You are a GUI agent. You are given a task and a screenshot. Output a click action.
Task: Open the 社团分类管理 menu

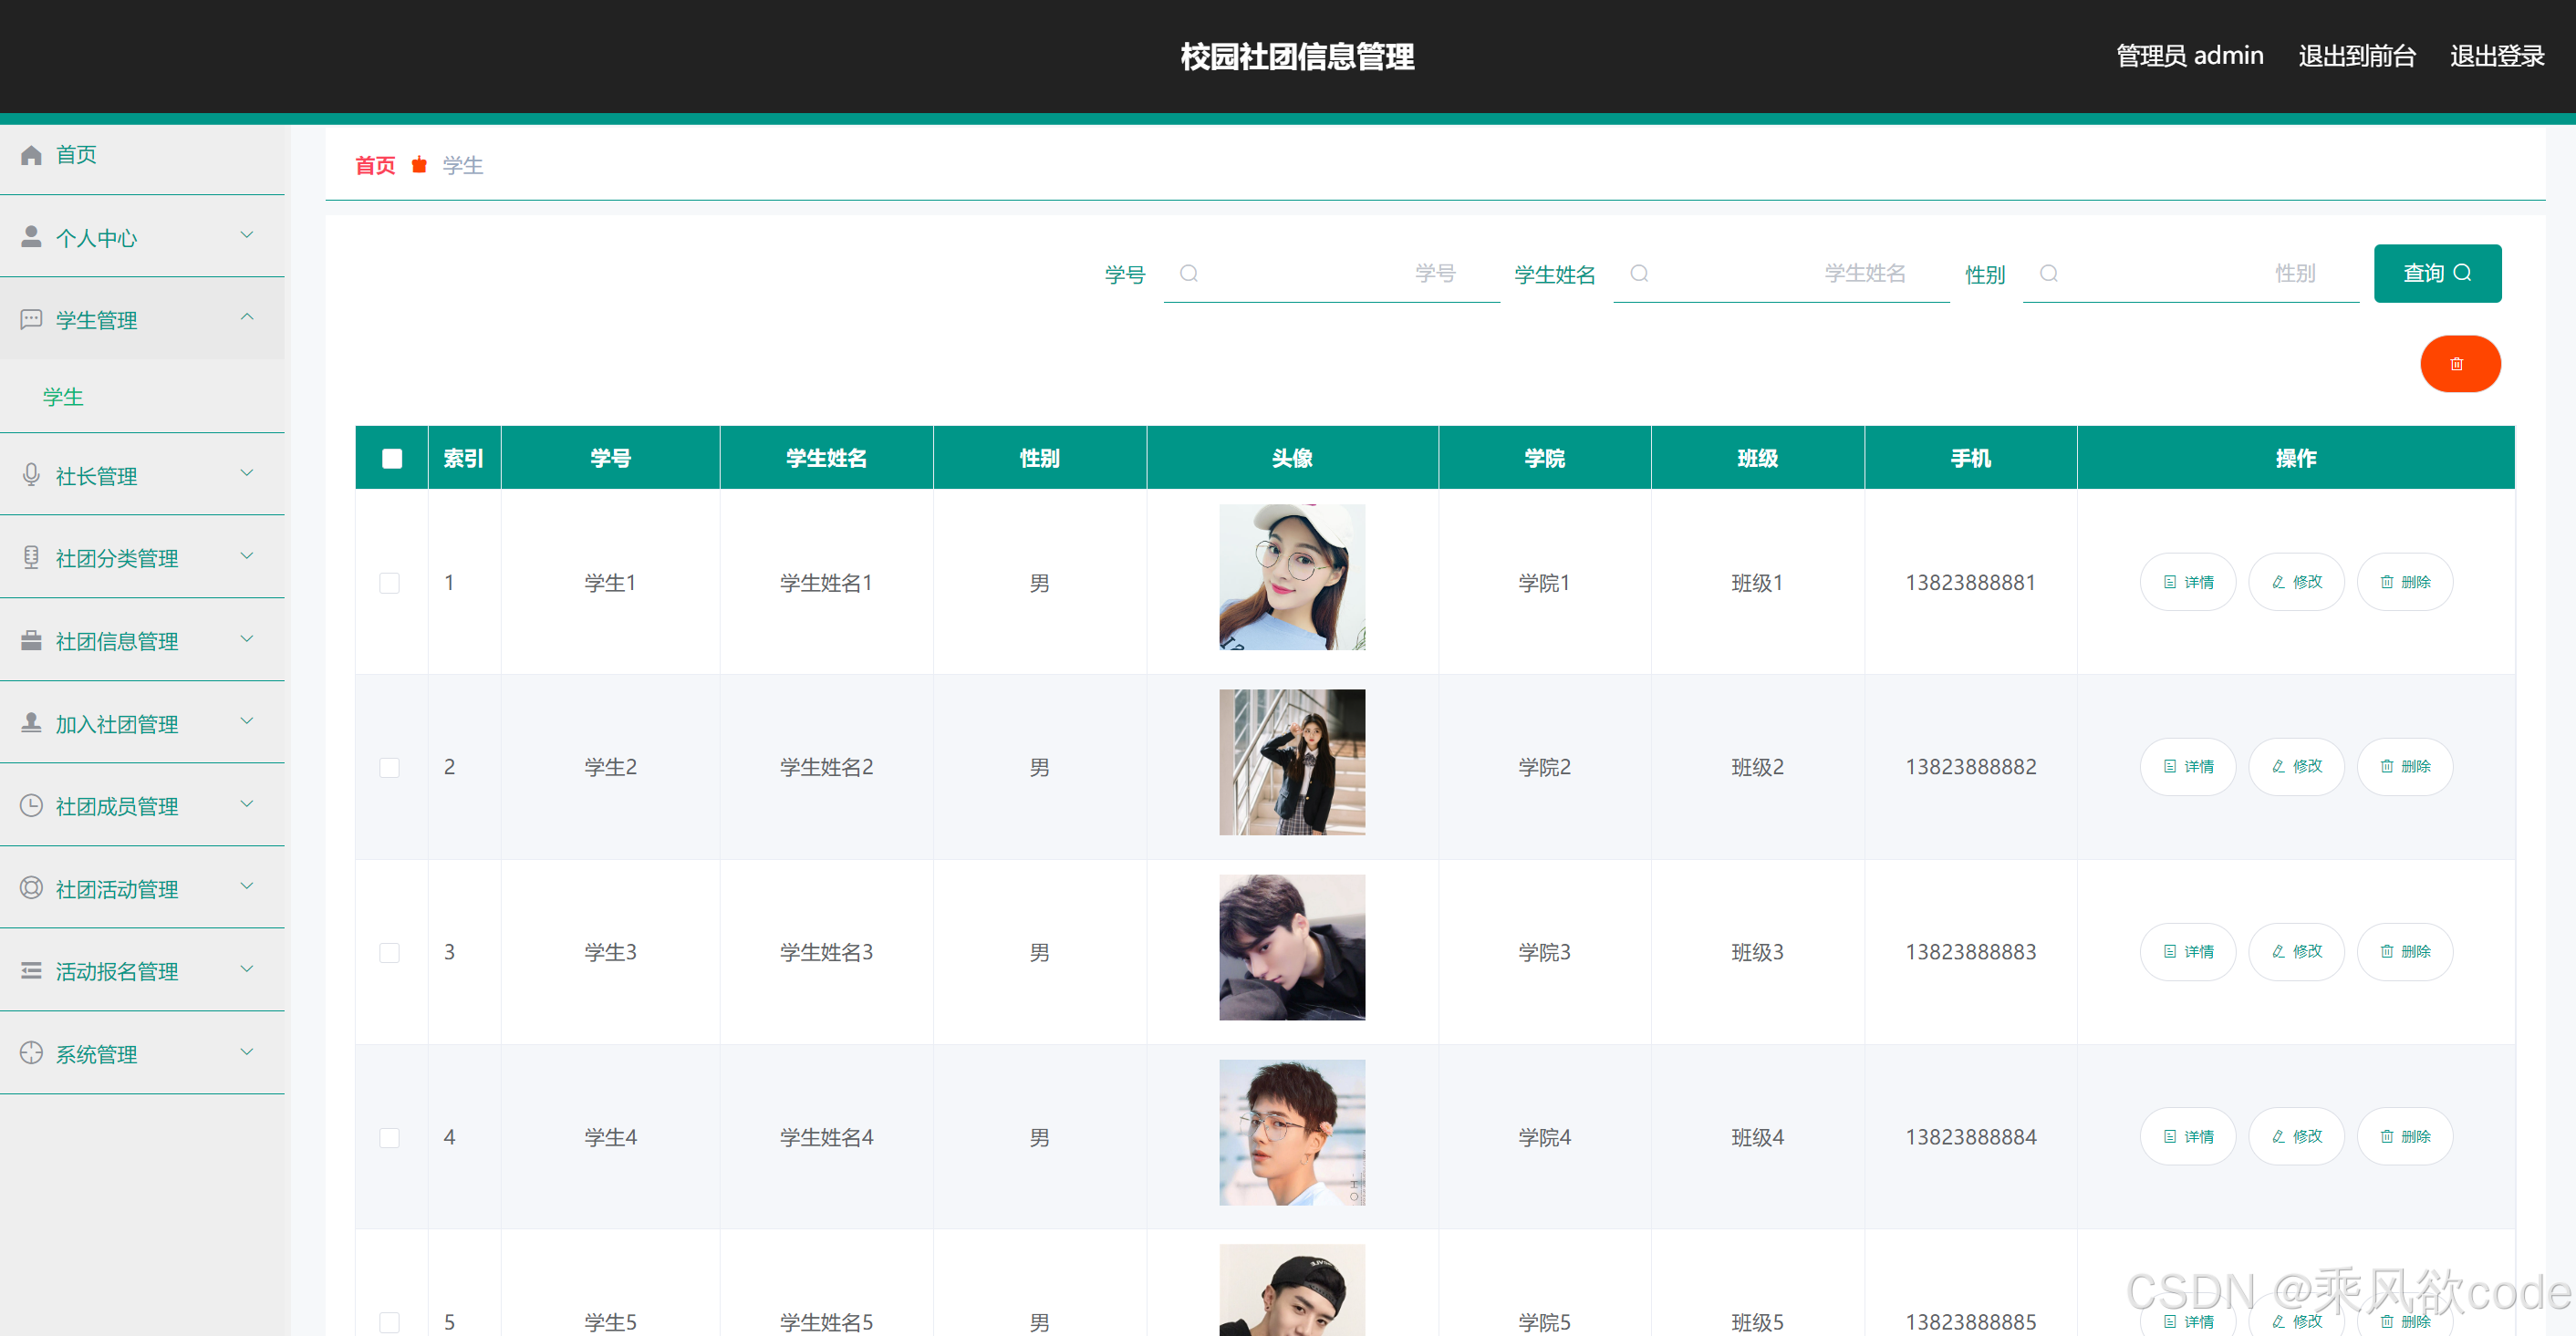pos(117,558)
